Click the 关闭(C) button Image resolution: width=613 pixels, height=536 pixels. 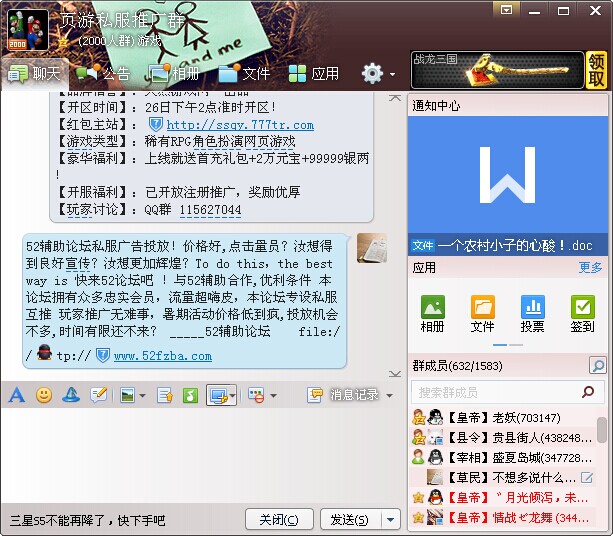click(279, 520)
